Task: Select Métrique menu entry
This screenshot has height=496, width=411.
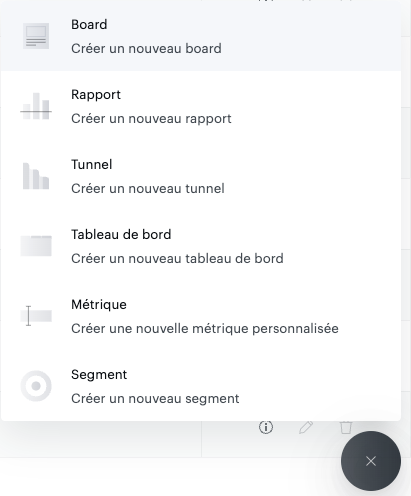Action: coord(201,316)
